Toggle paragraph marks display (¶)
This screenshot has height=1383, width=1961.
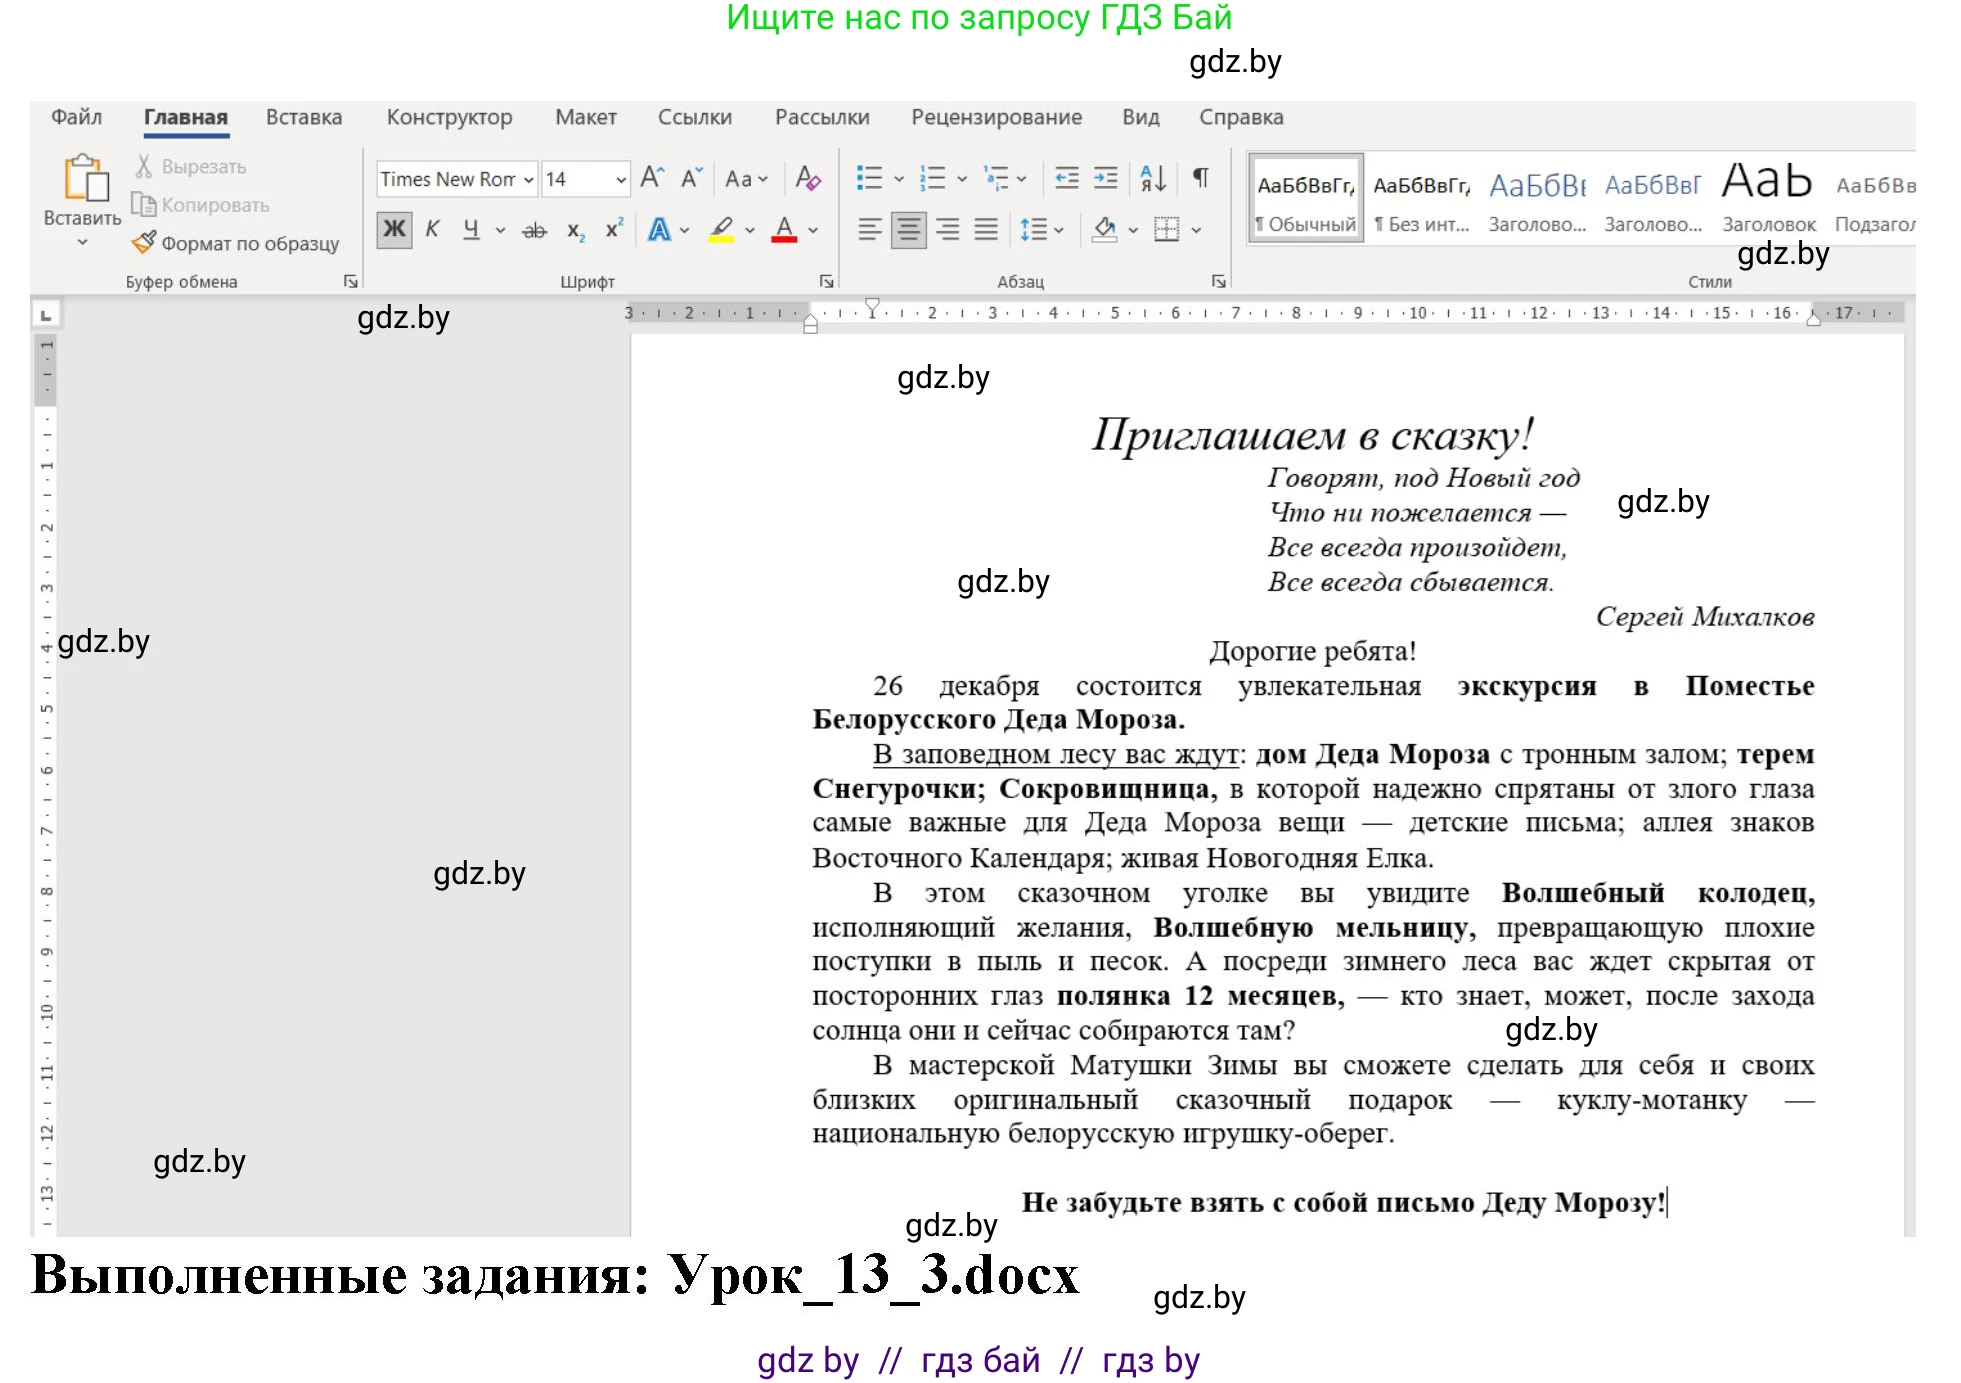point(1199,179)
